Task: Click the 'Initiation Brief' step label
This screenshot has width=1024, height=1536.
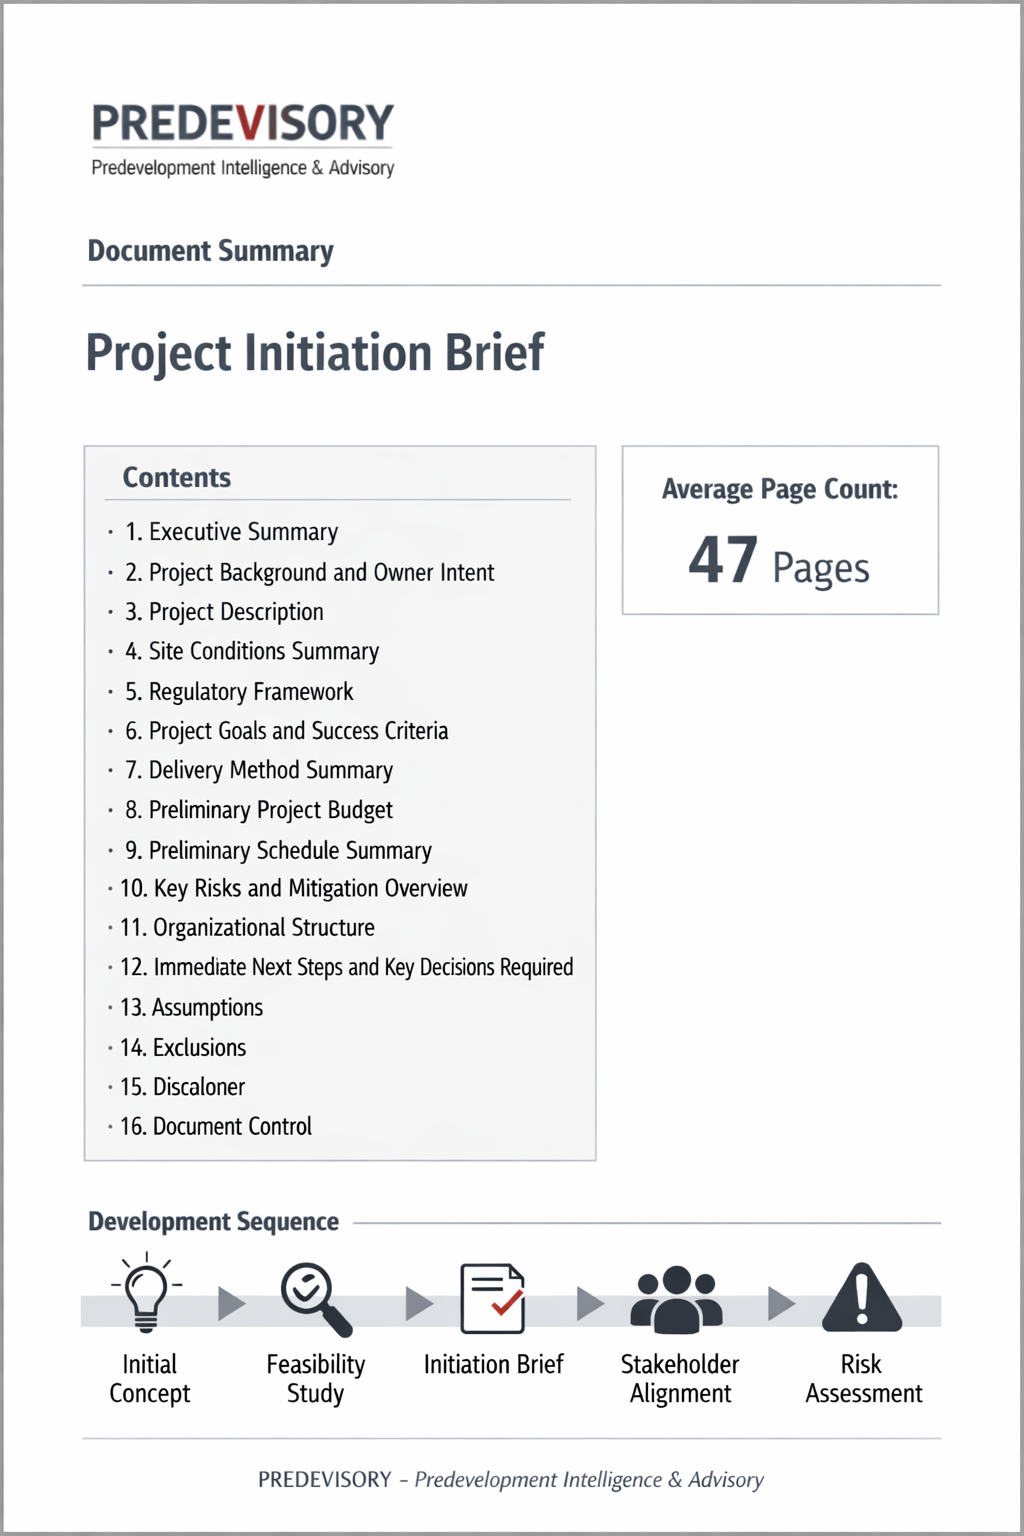Action: 493,1365
